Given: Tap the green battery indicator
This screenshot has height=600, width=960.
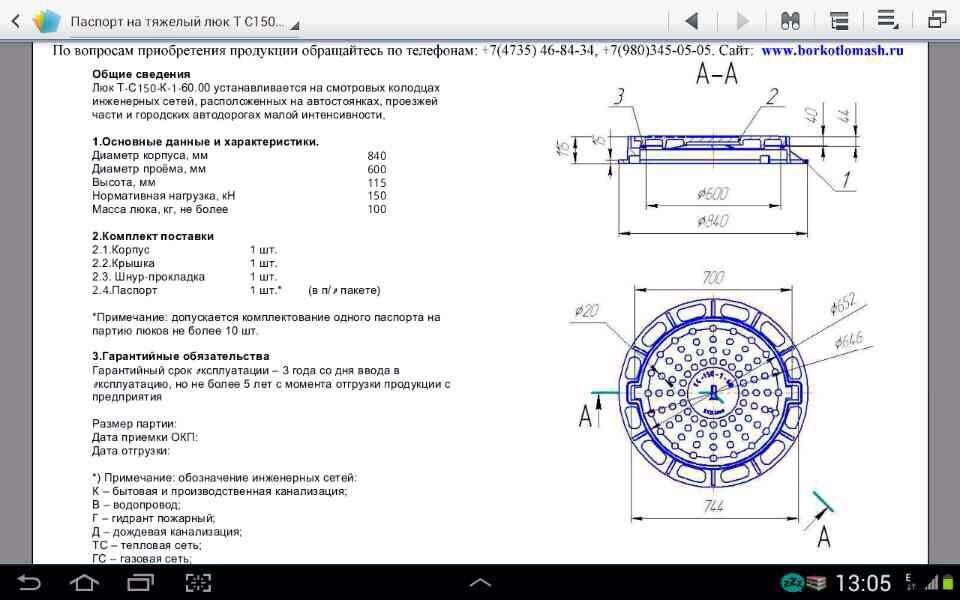Looking at the screenshot, I should (950, 582).
